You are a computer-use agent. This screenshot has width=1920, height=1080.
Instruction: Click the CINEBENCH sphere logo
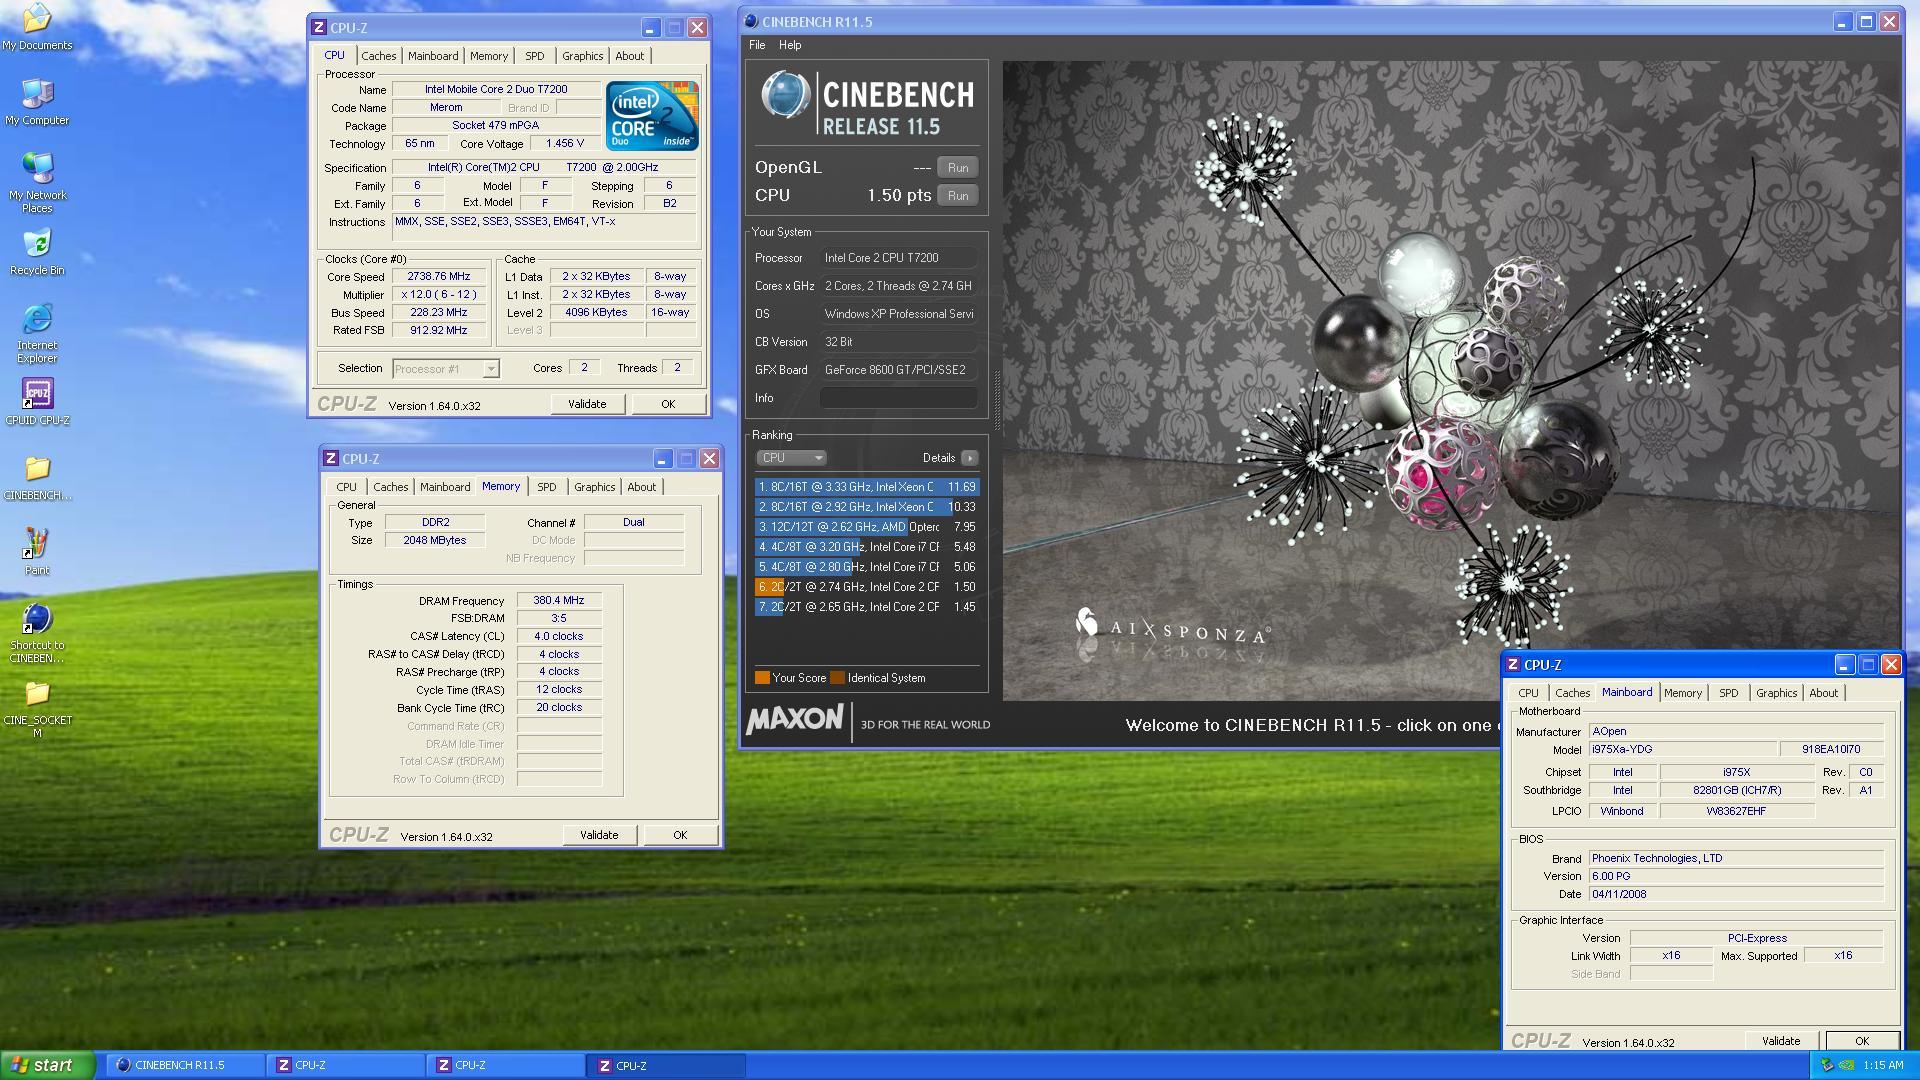click(785, 97)
